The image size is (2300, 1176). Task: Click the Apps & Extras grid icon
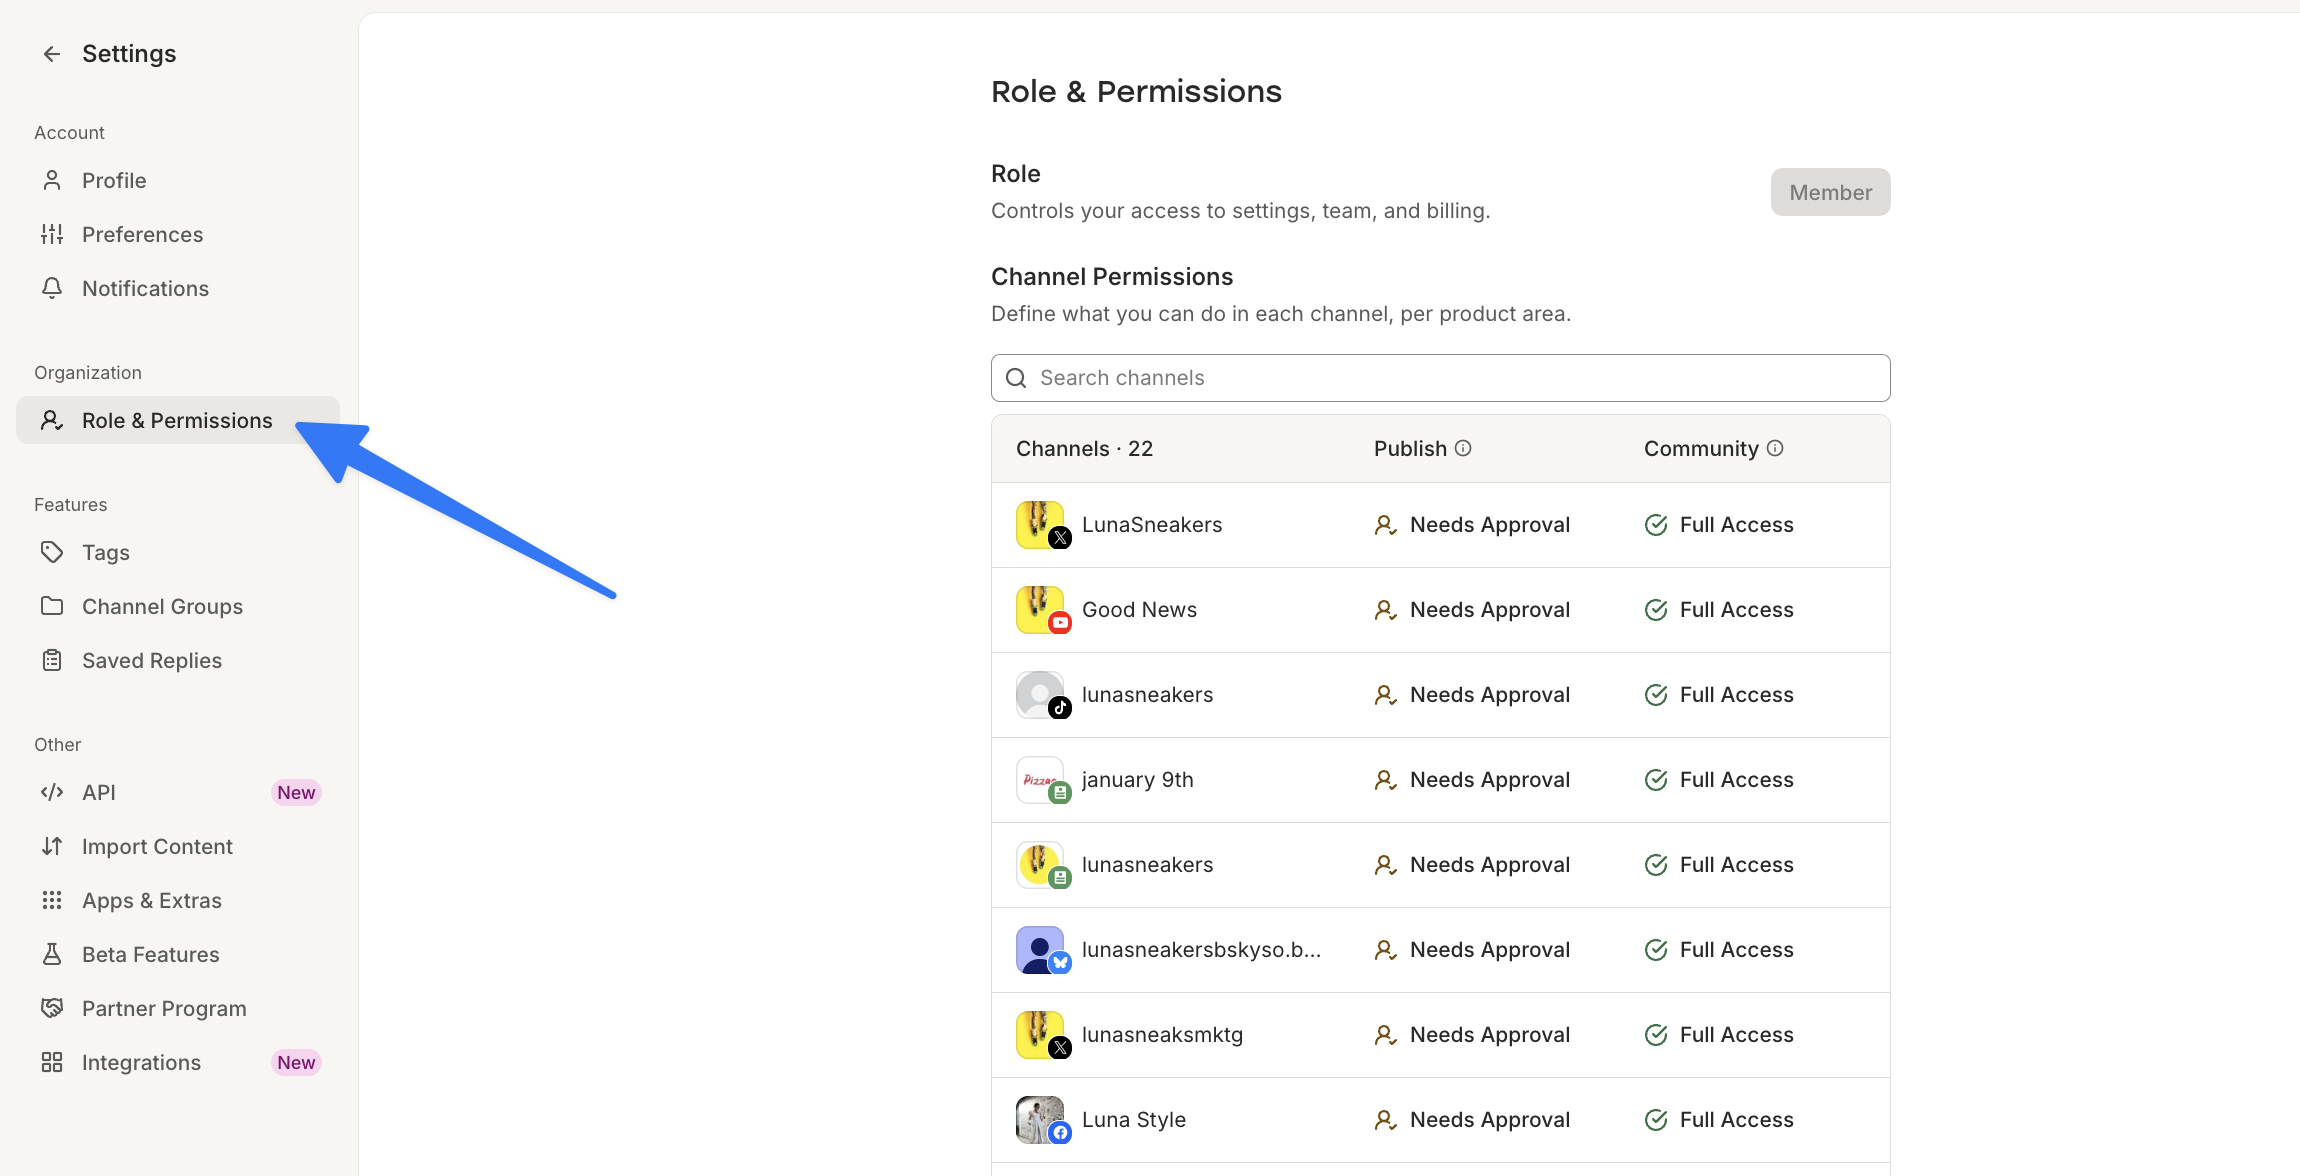point(52,901)
